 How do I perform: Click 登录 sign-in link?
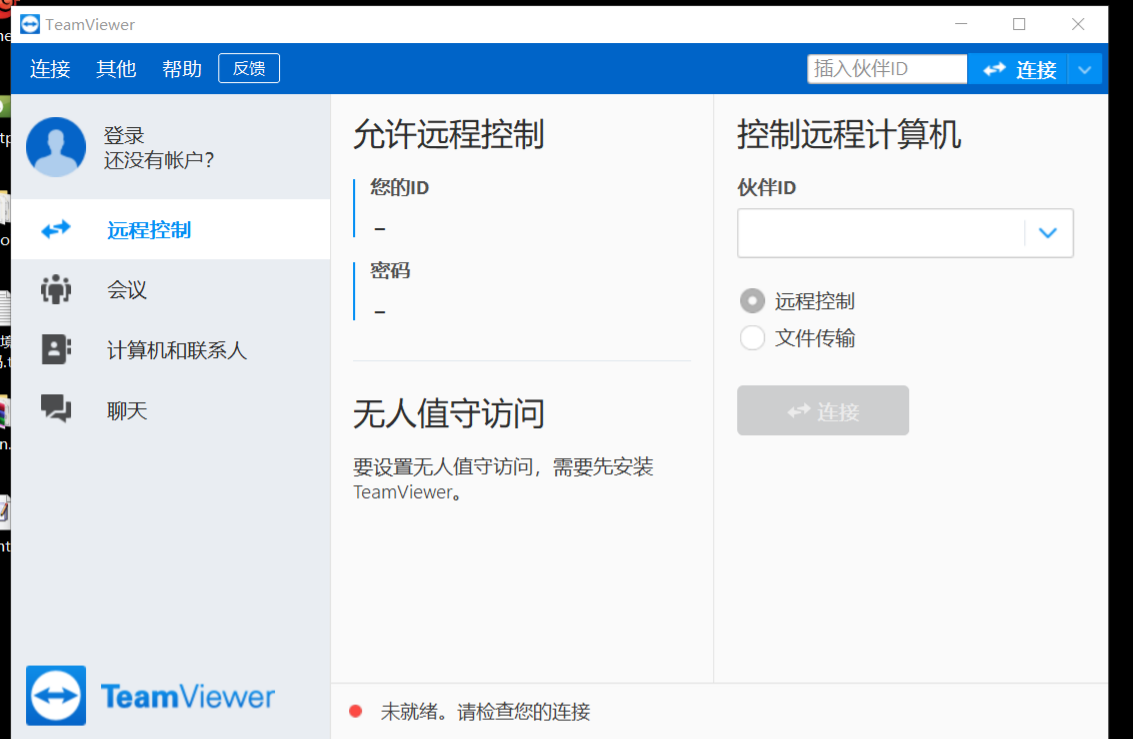(124, 135)
